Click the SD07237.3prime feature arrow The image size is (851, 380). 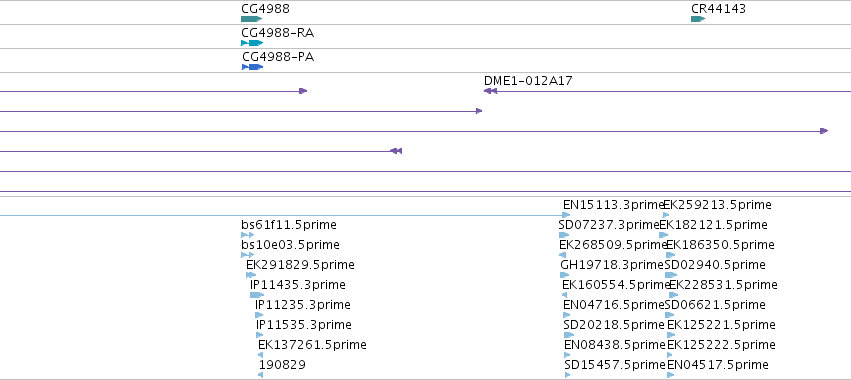click(x=564, y=235)
